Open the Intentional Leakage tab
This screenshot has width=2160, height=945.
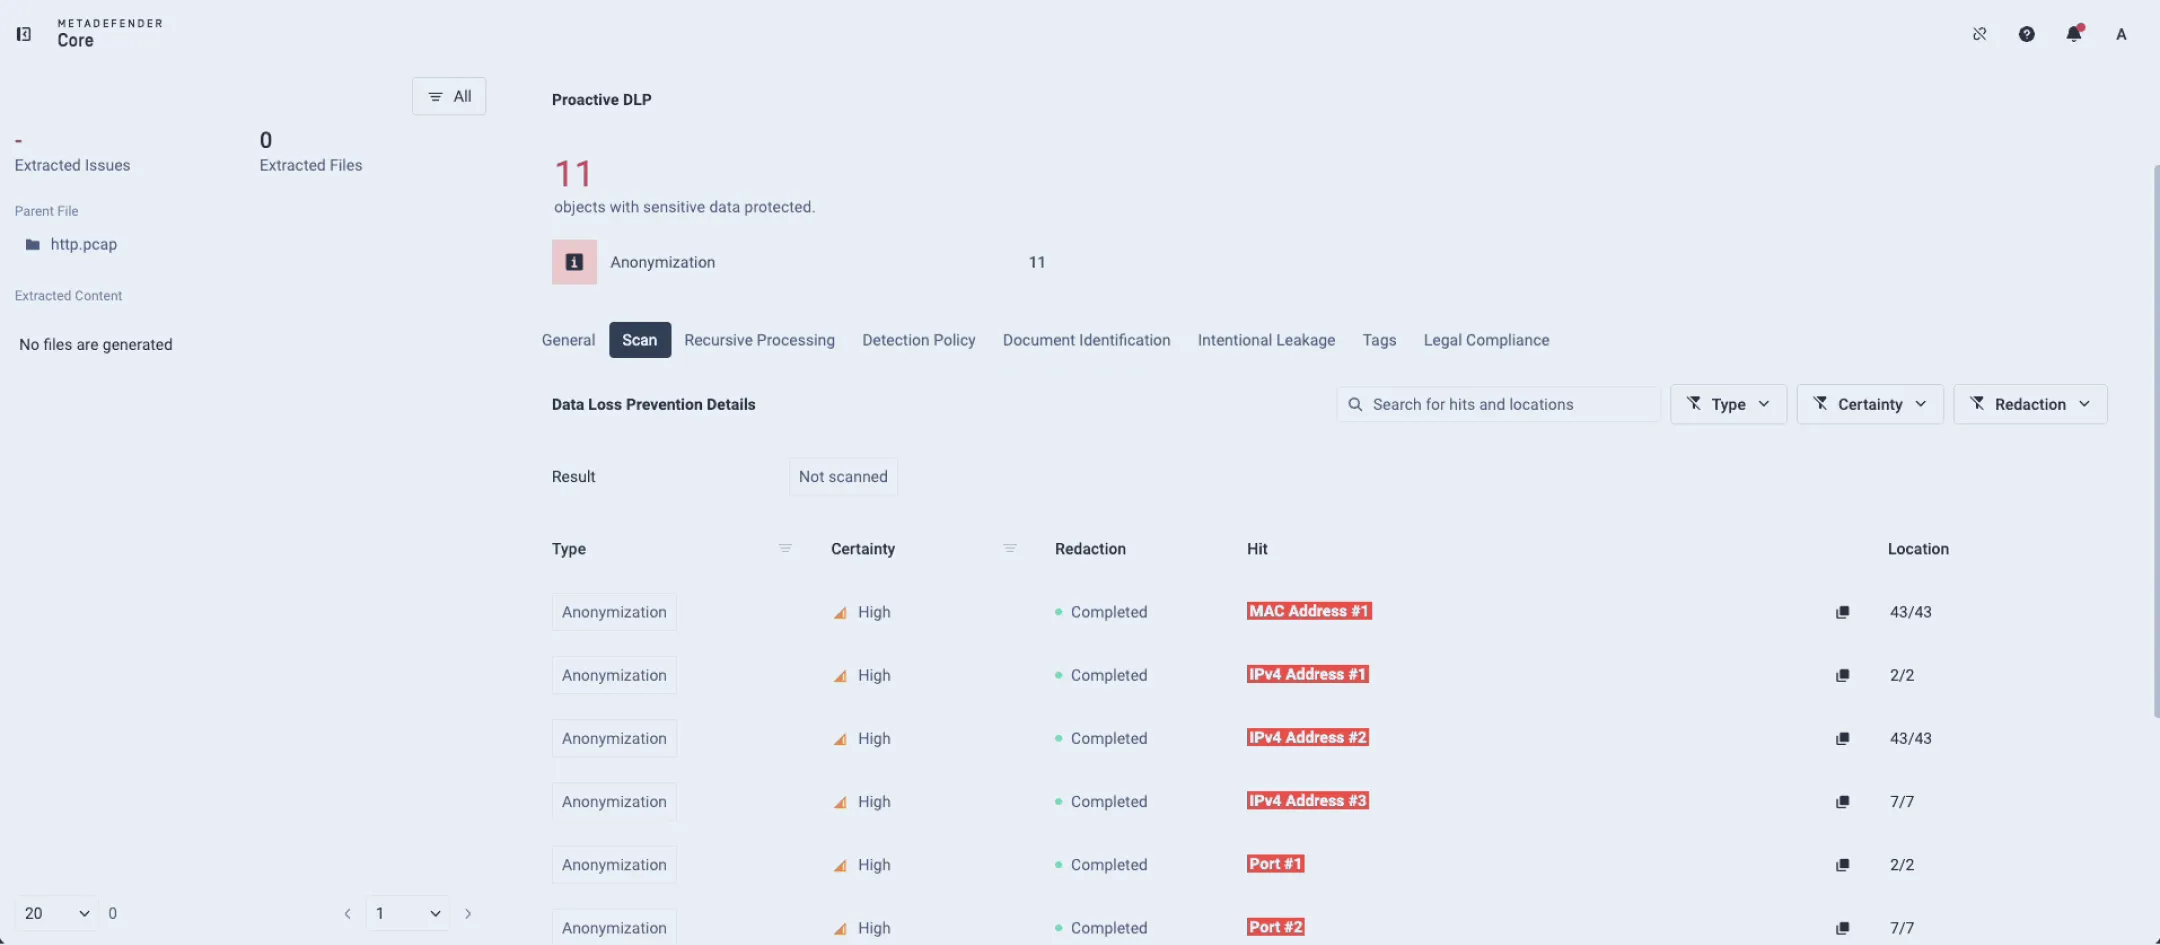[1266, 340]
